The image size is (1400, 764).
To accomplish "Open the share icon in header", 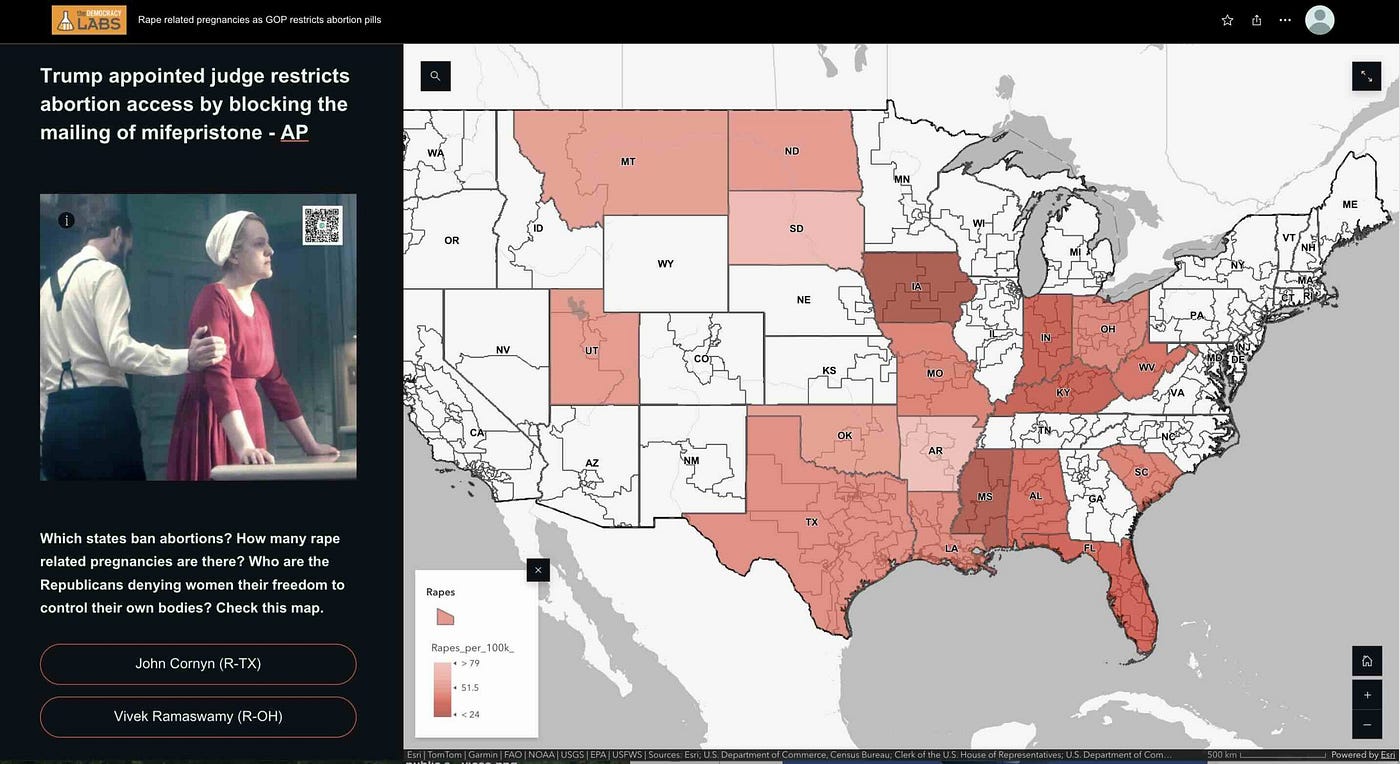I will pos(1256,20).
